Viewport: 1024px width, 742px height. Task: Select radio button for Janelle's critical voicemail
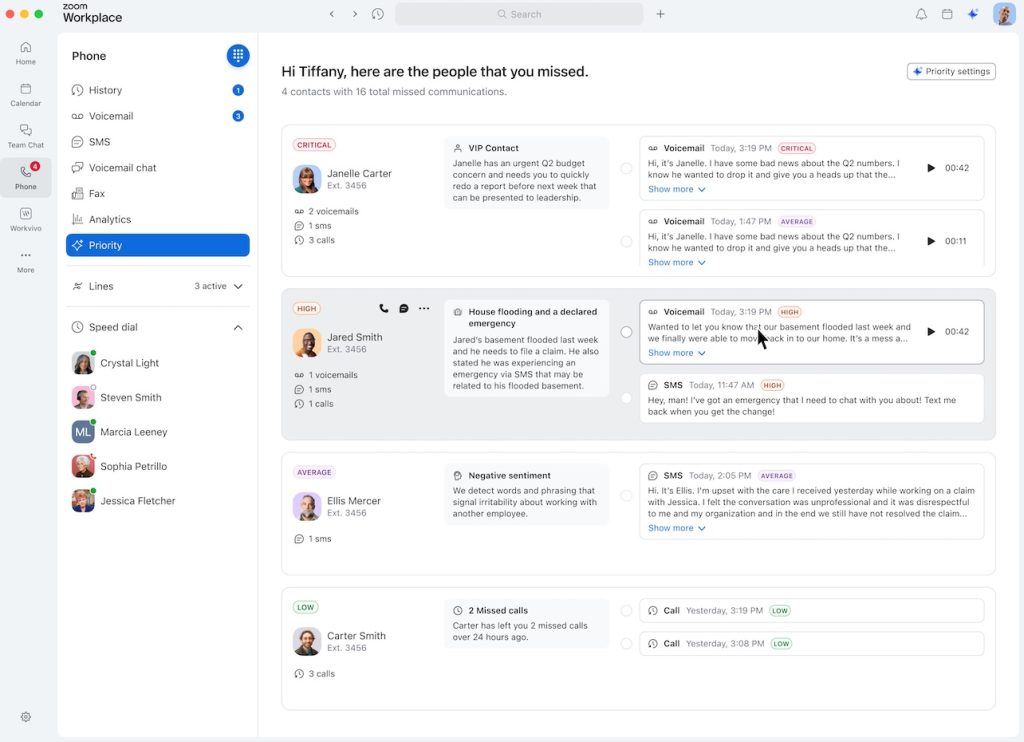(x=626, y=168)
